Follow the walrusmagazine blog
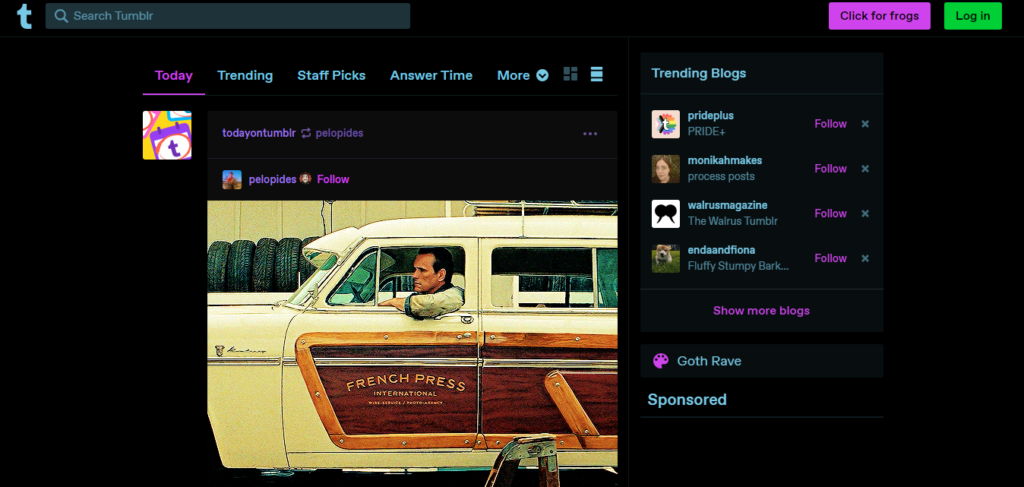 [830, 213]
